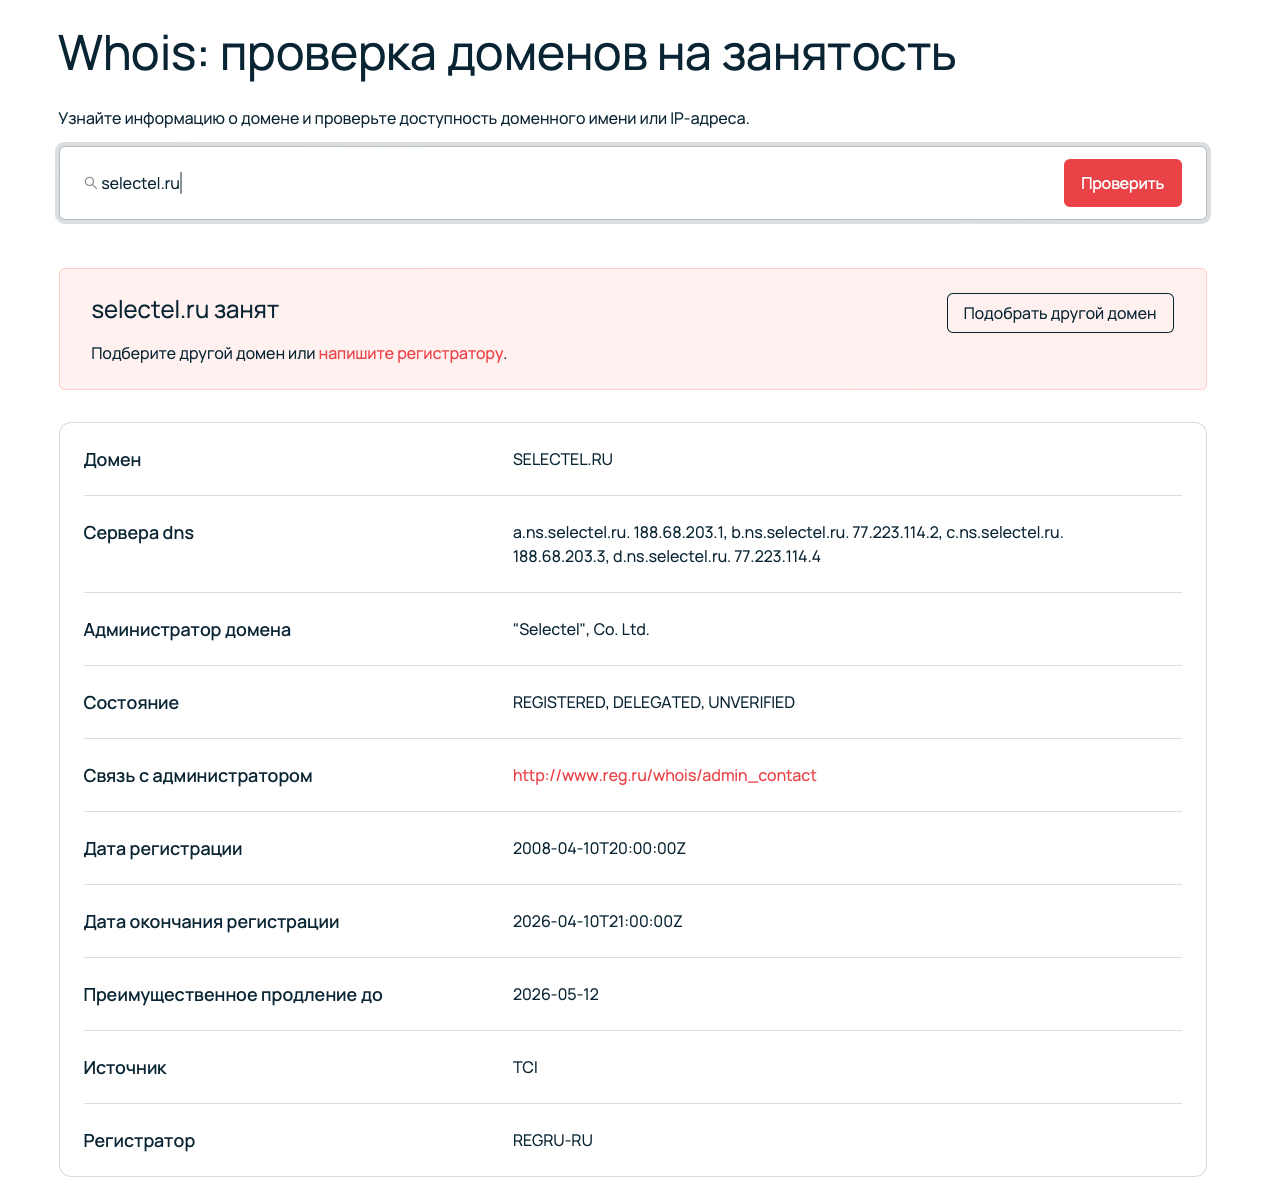Screen dimensions: 1268x1201
Task: Click the source value «TCI»
Action: click(x=525, y=1067)
